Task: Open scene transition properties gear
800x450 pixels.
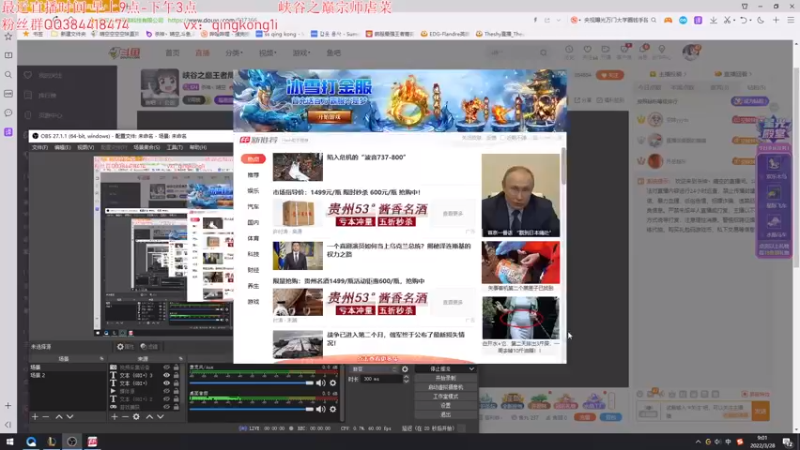Action: [405, 369]
